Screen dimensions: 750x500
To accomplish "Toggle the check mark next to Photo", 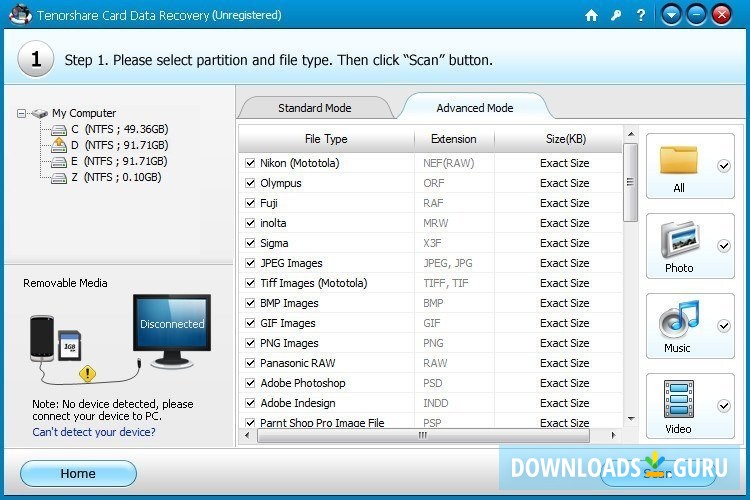I will point(724,246).
